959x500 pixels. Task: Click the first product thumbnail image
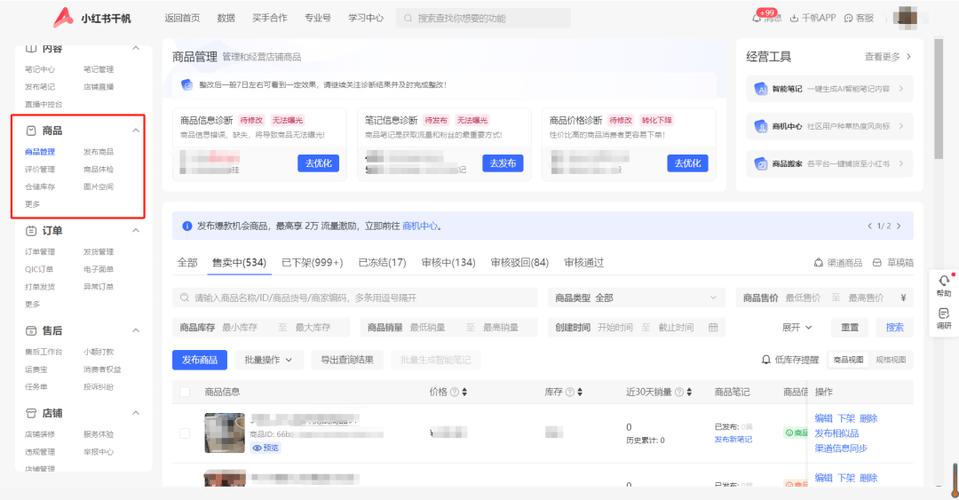224,433
